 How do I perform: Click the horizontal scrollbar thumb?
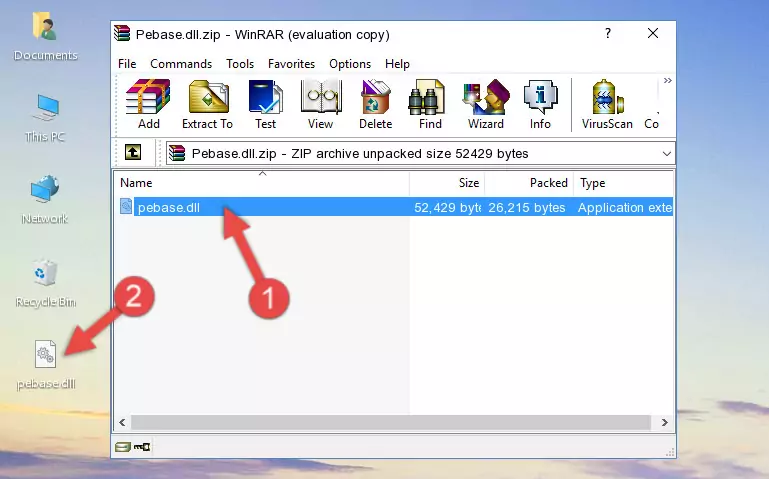click(x=390, y=422)
